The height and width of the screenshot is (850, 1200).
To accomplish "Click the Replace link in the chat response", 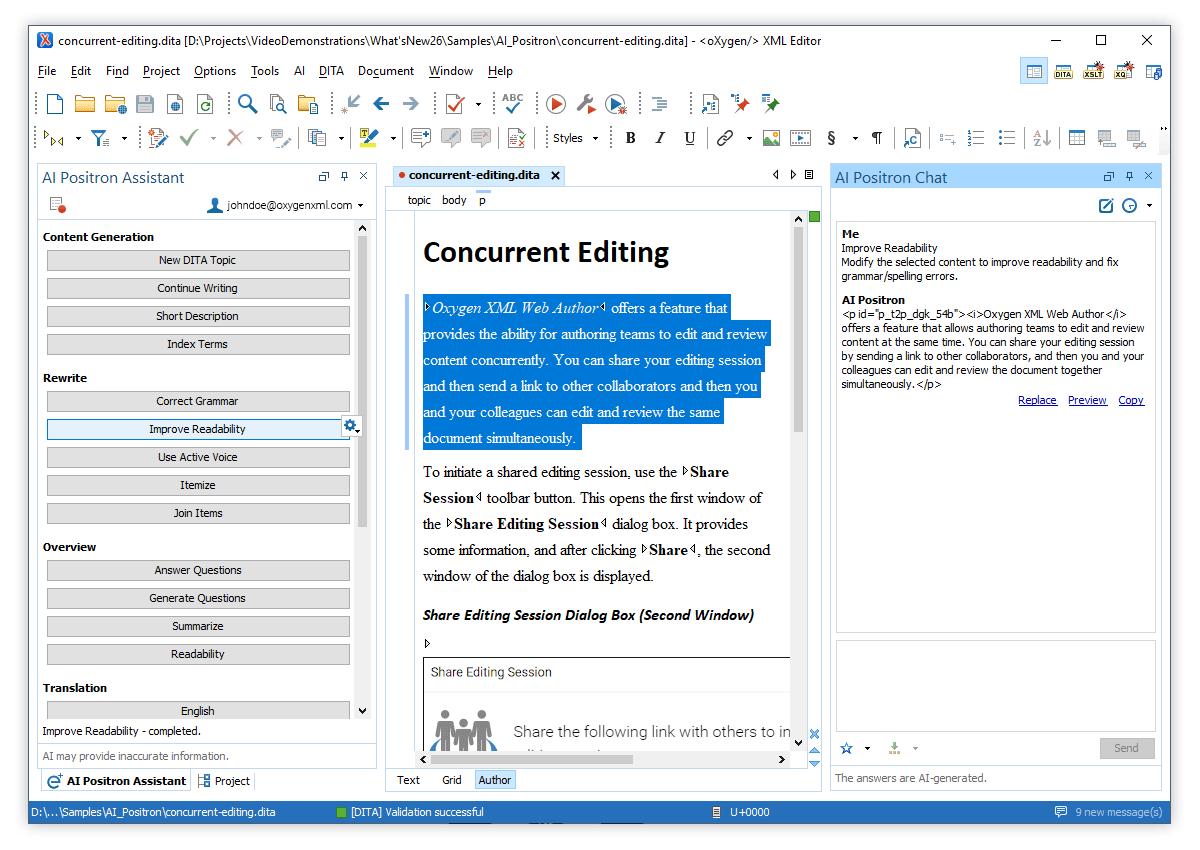I will (x=1037, y=400).
